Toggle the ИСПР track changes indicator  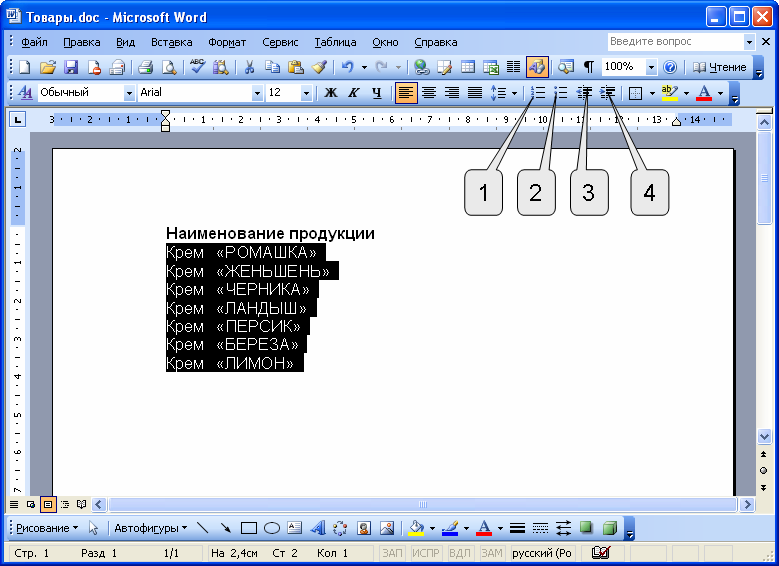click(x=426, y=553)
